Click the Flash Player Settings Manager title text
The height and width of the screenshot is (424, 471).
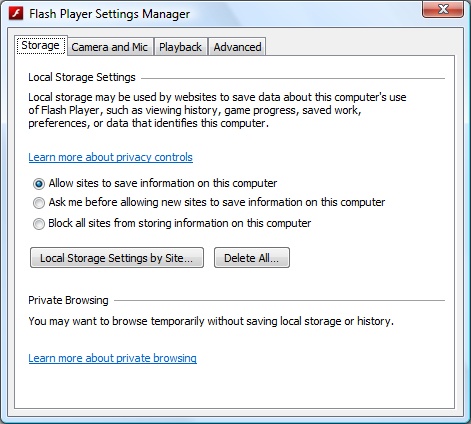109,14
